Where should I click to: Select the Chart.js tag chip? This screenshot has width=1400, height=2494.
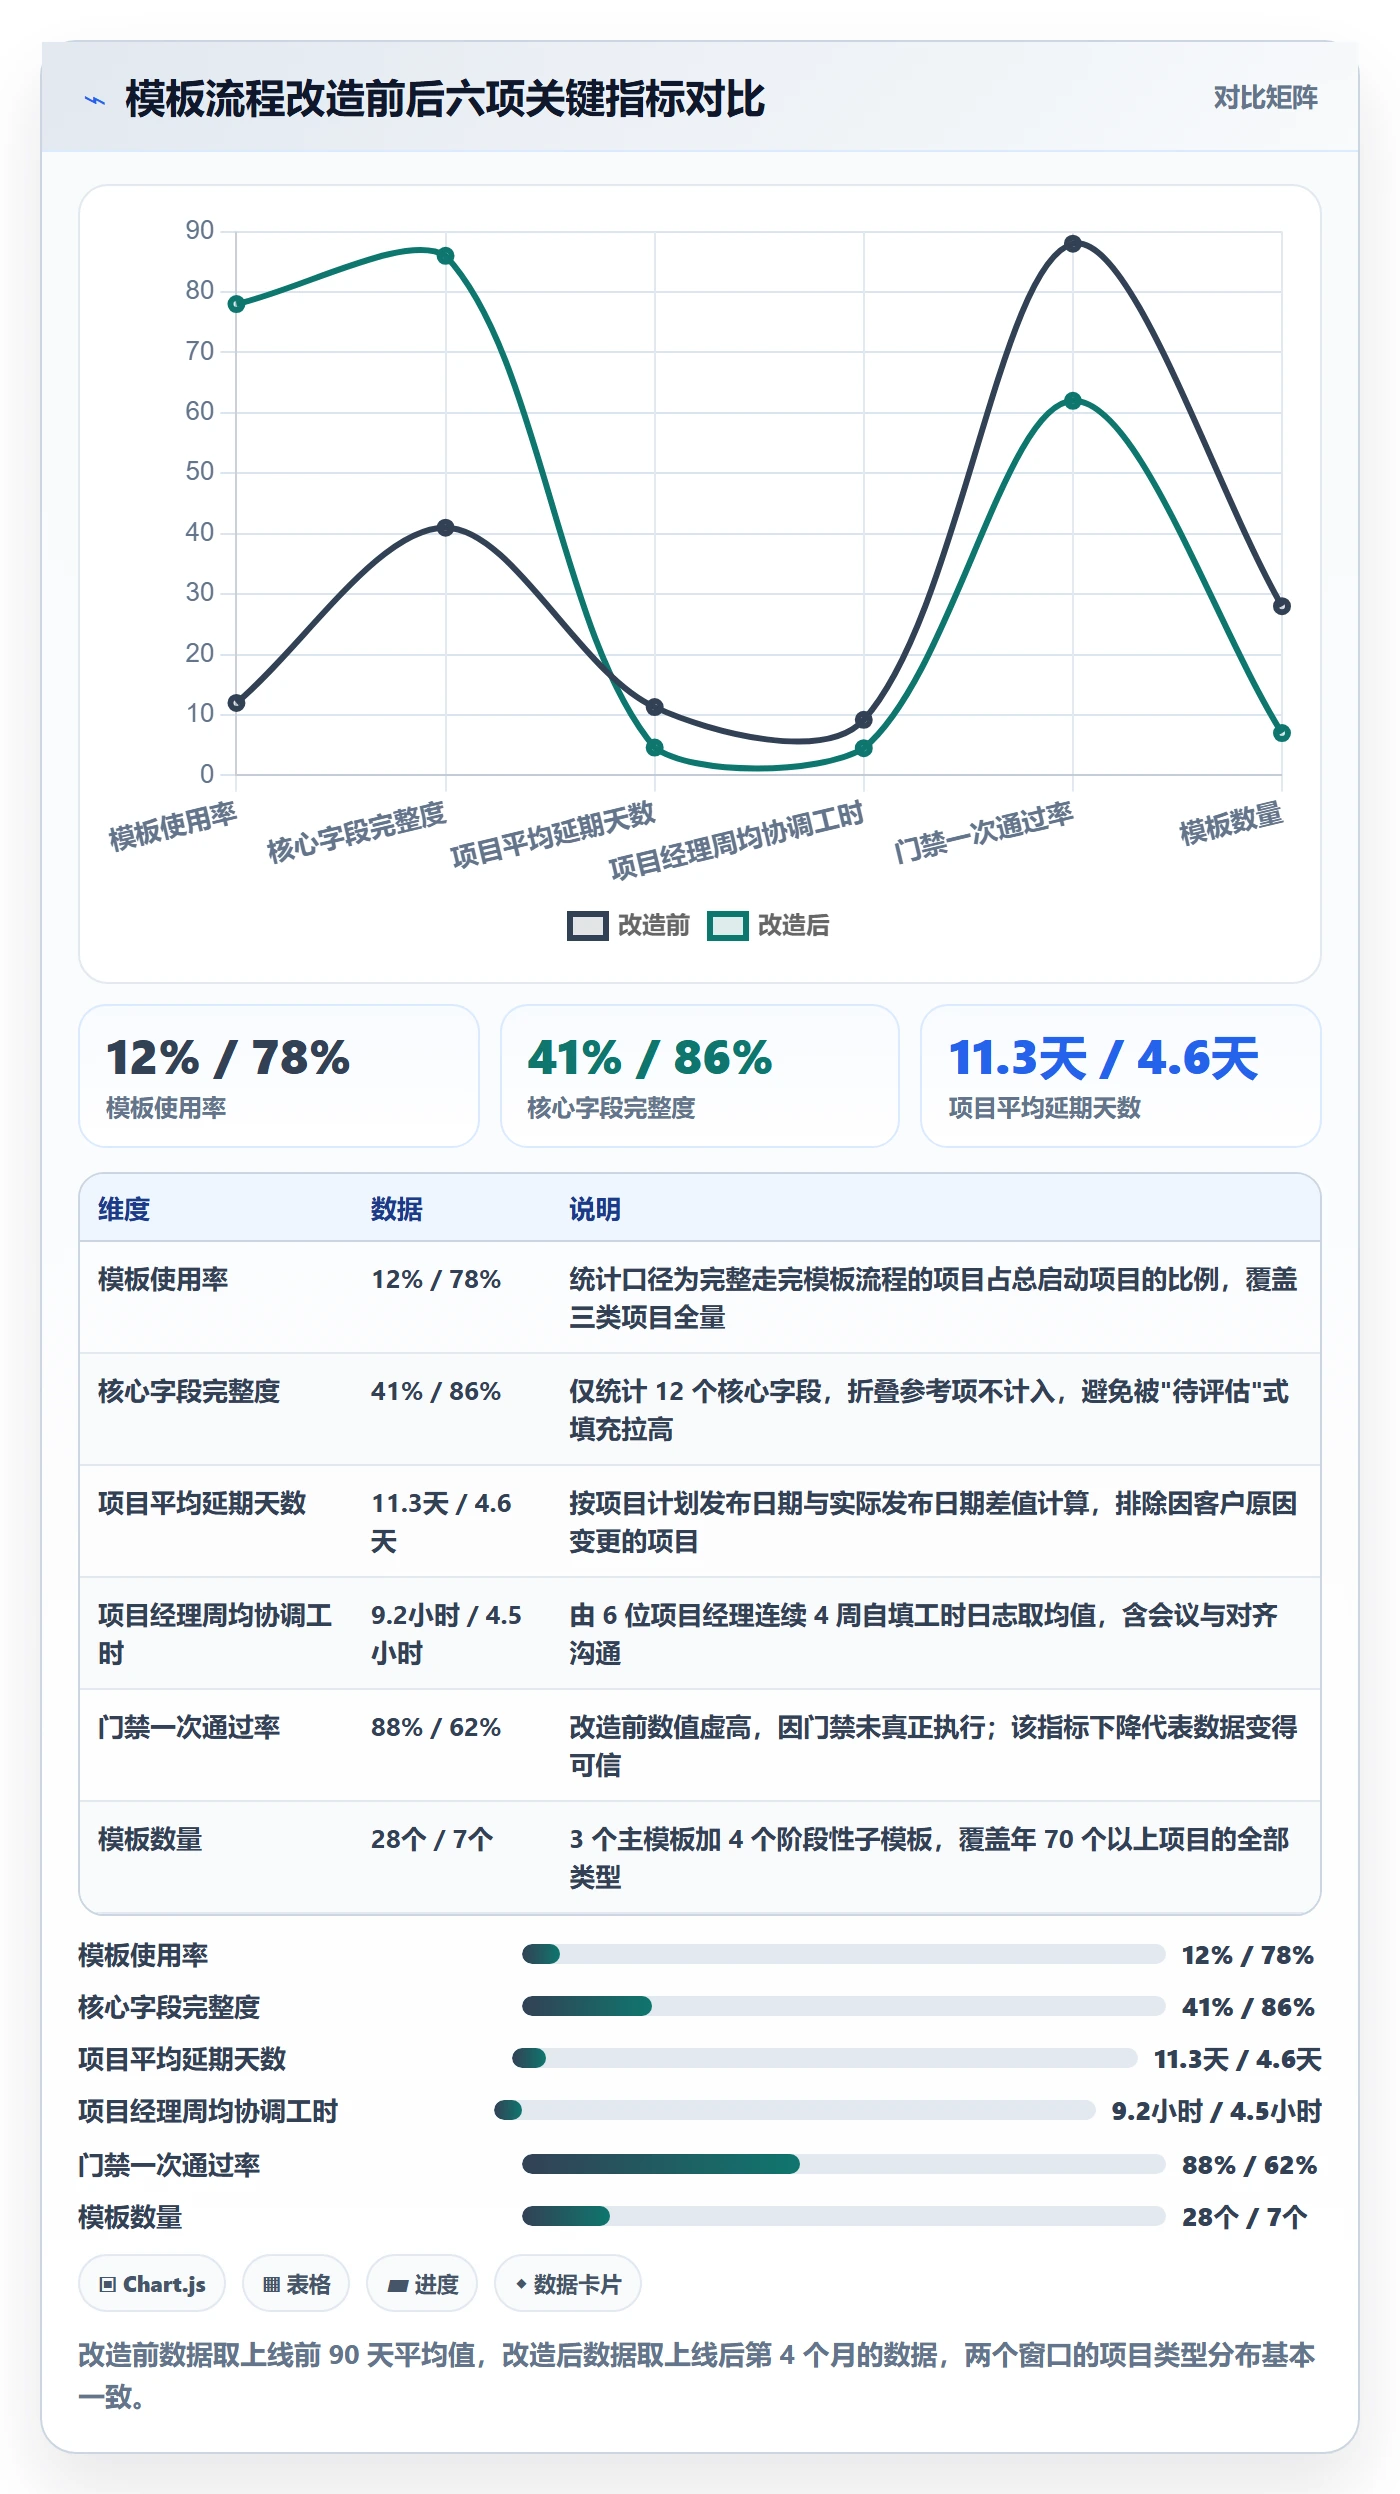click(x=152, y=2284)
